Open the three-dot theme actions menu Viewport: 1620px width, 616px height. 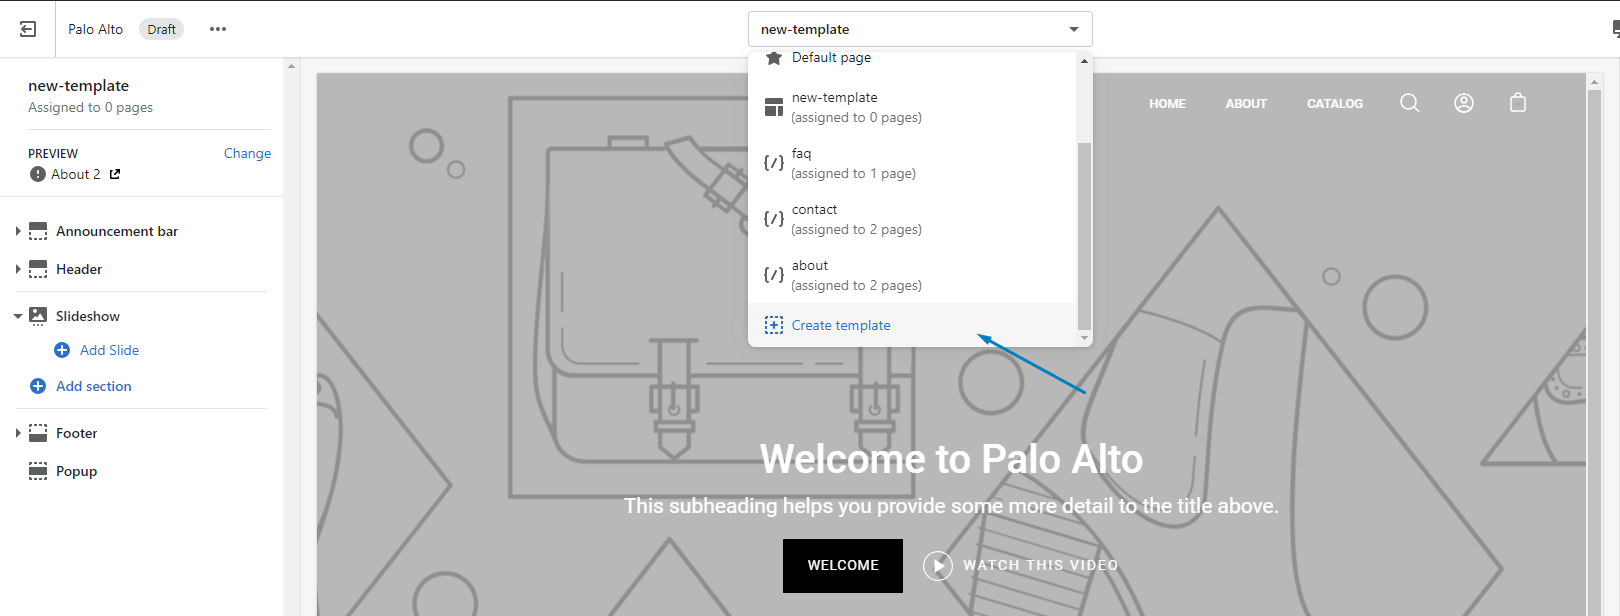pos(218,29)
